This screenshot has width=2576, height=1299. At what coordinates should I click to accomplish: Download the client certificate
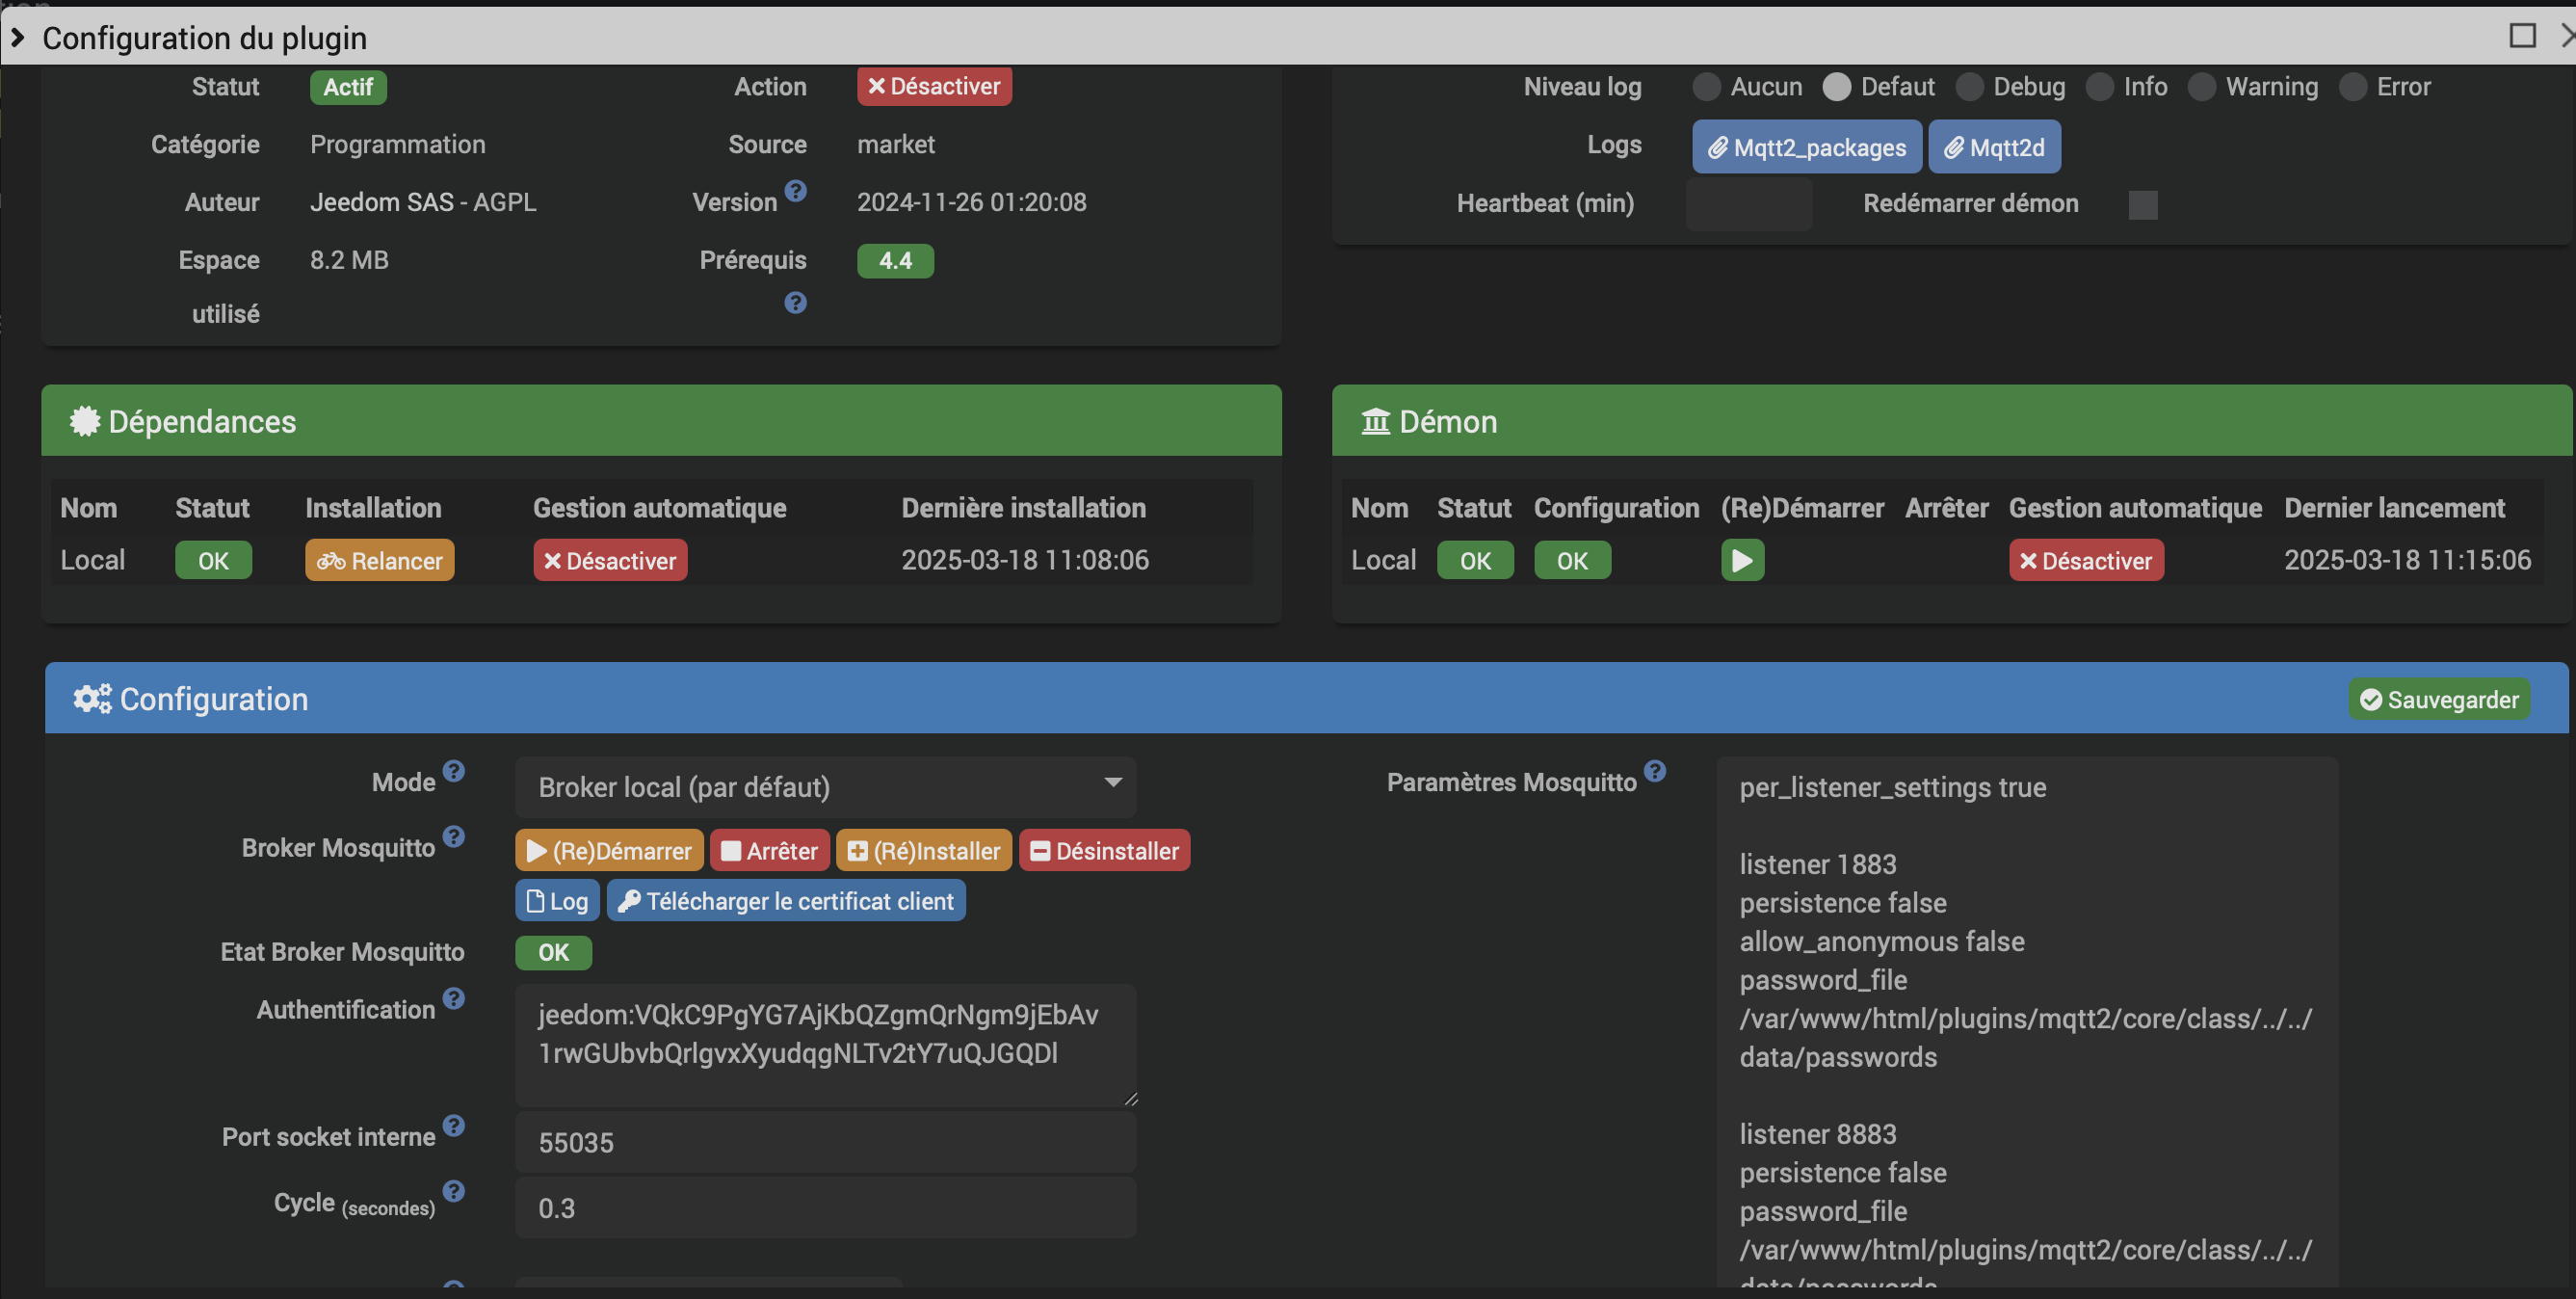tap(786, 901)
